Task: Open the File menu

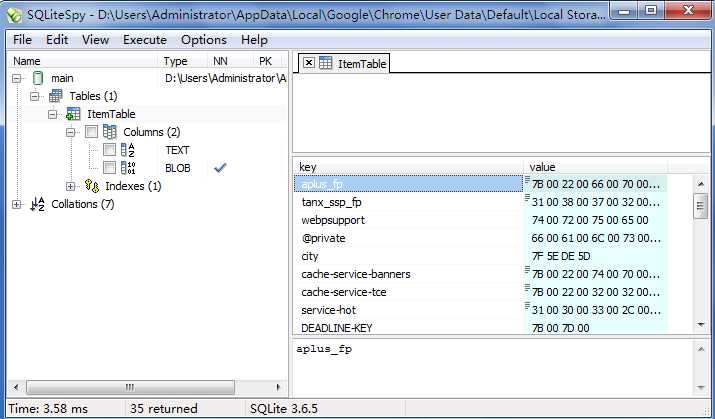Action: (x=22, y=40)
